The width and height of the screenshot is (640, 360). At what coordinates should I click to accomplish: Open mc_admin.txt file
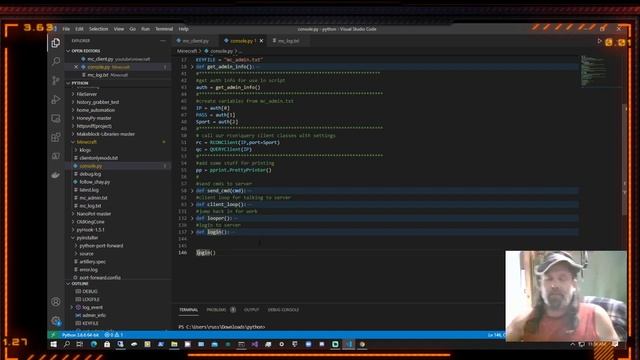tap(93, 198)
